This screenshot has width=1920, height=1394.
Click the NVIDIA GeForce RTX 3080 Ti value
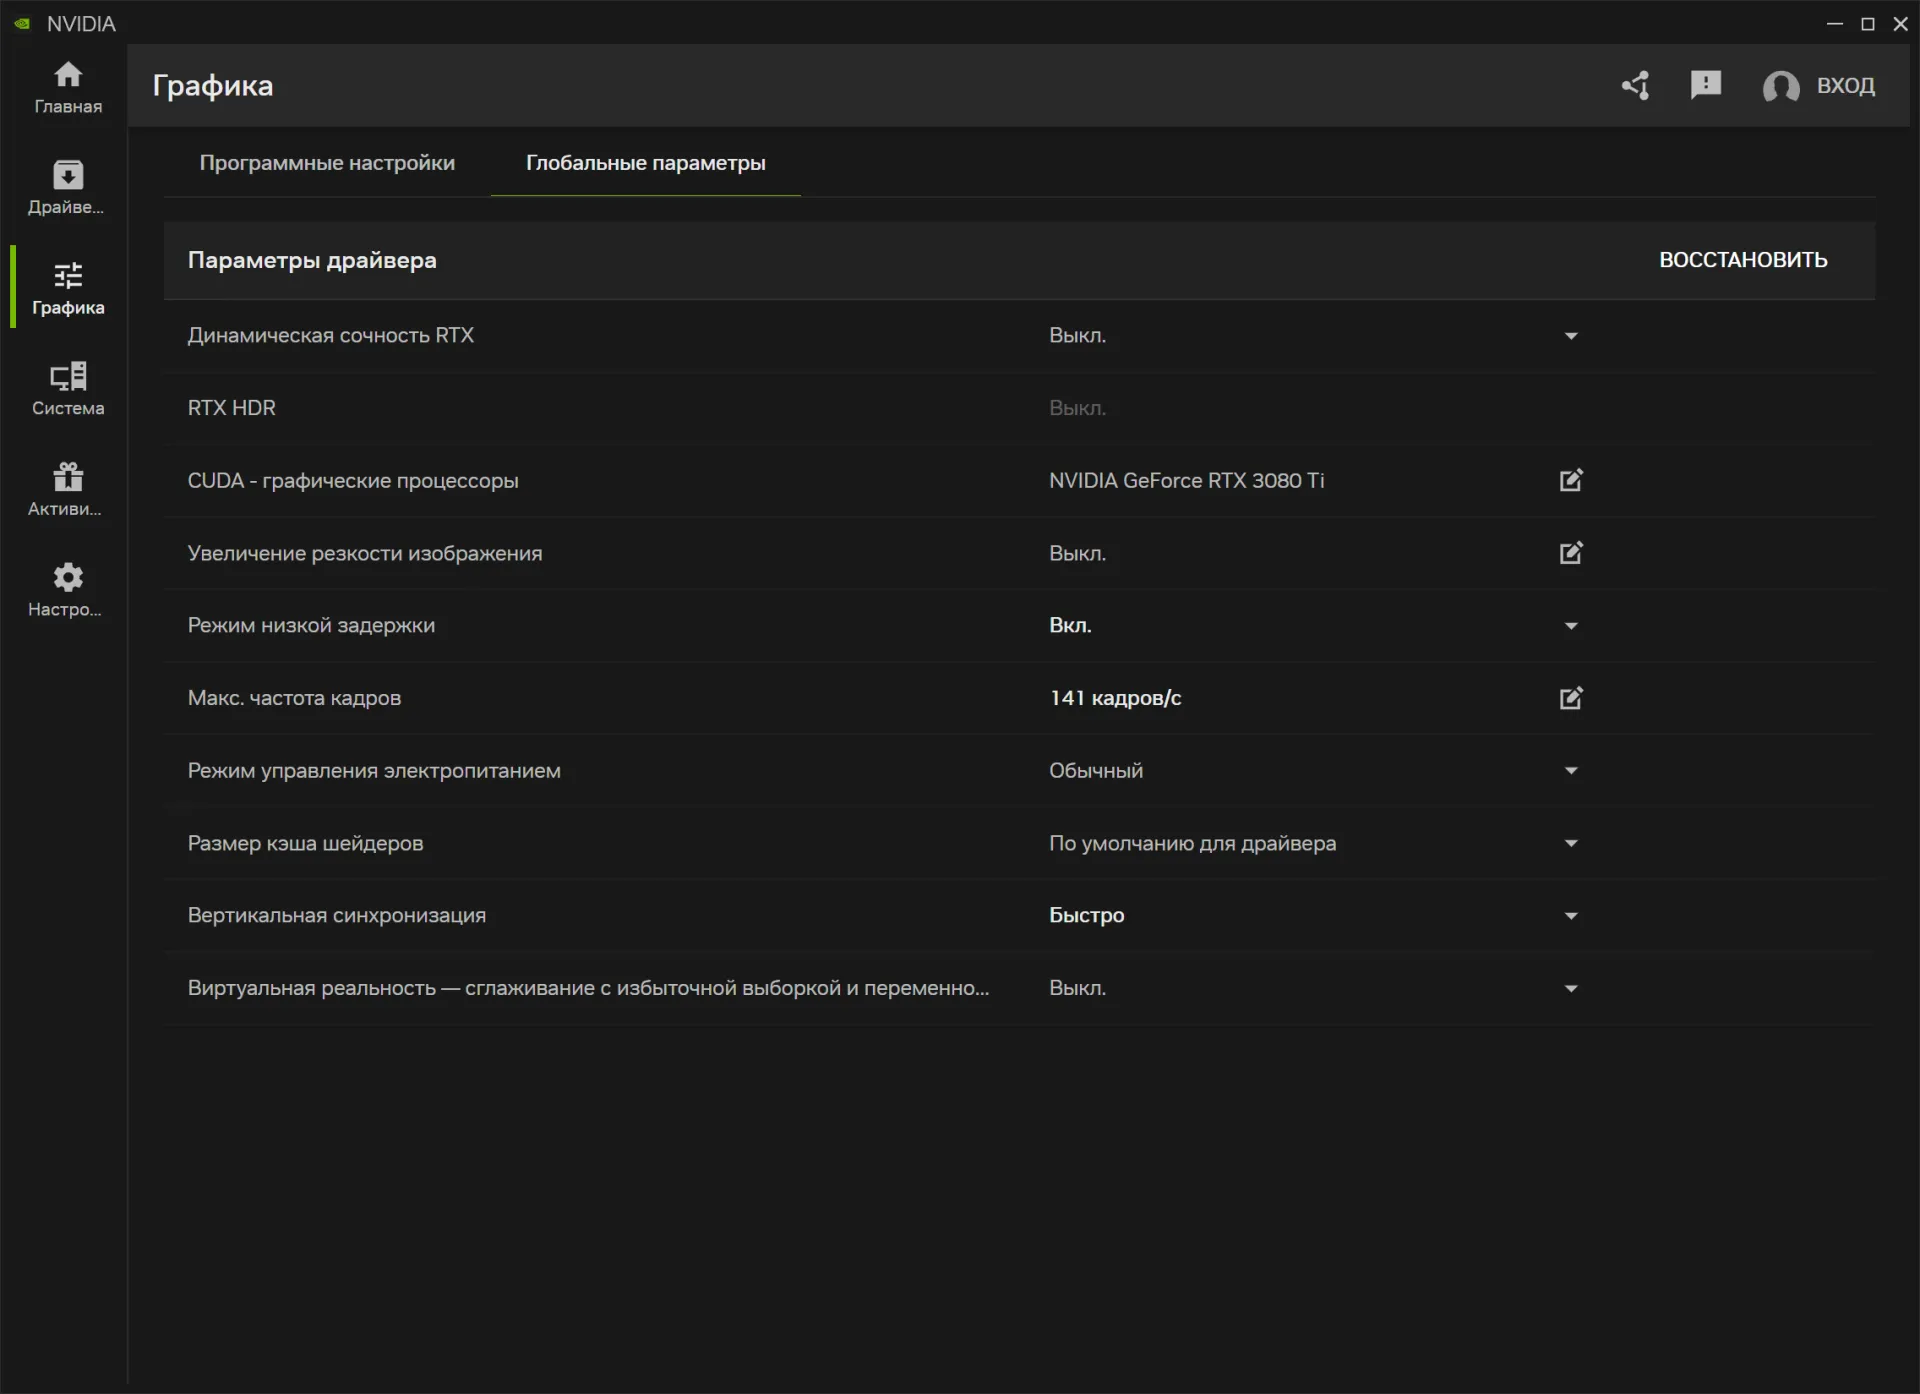1186,481
